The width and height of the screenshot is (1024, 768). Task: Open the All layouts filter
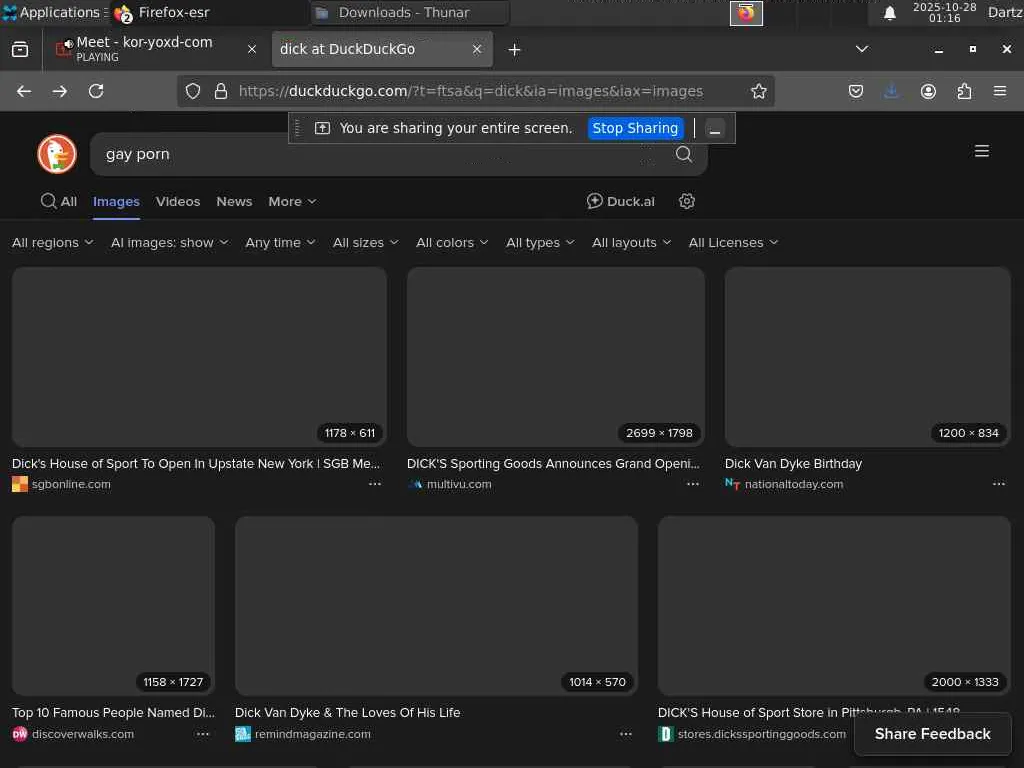pyautogui.click(x=631, y=243)
